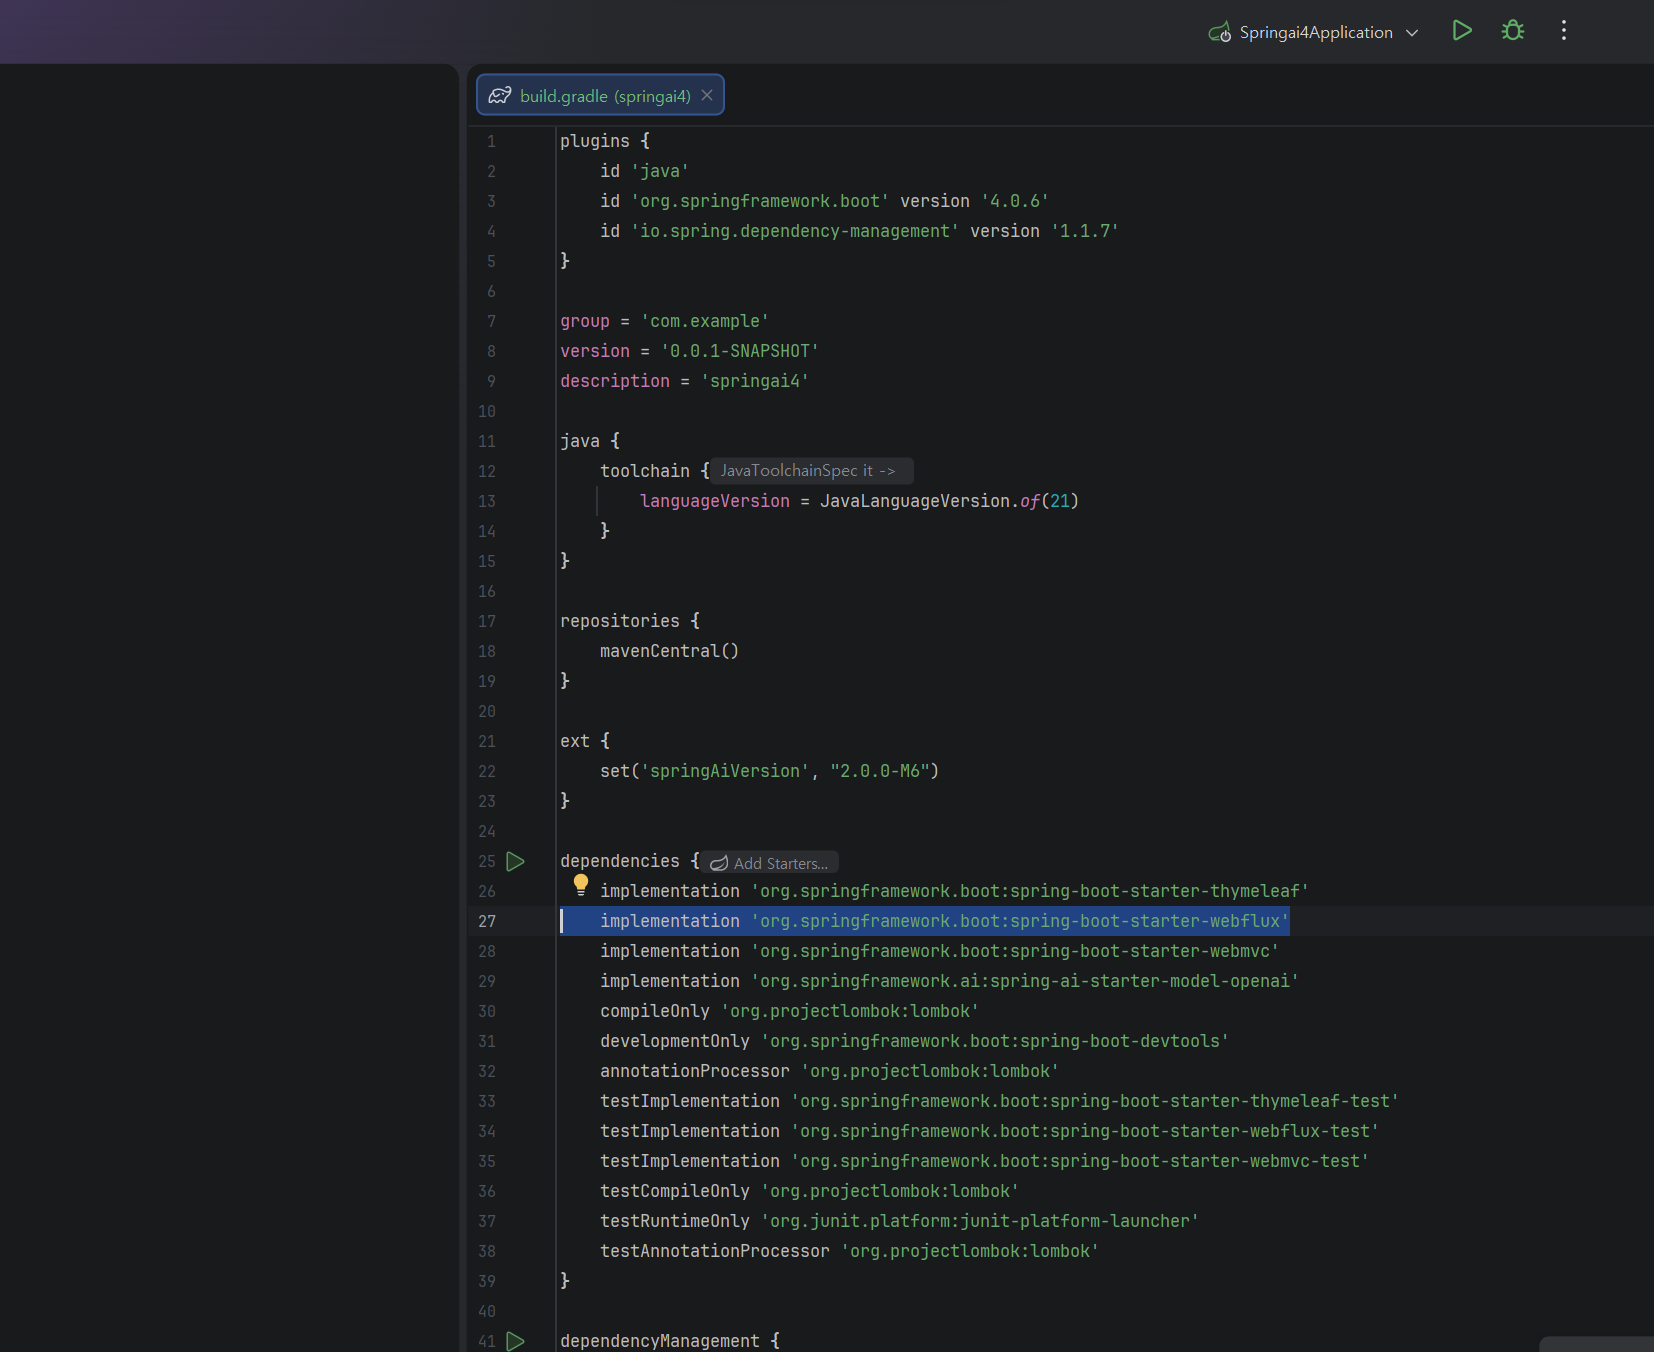The width and height of the screenshot is (1654, 1352).
Task: Click the group value 'com.example'
Action: point(705,321)
